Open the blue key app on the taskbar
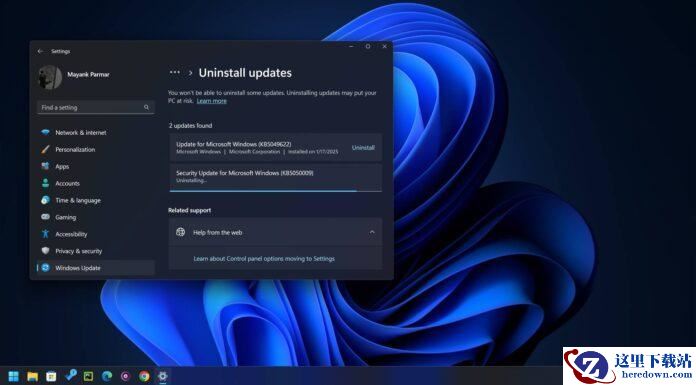Image resolution: width=696 pixels, height=385 pixels. (x=70, y=376)
